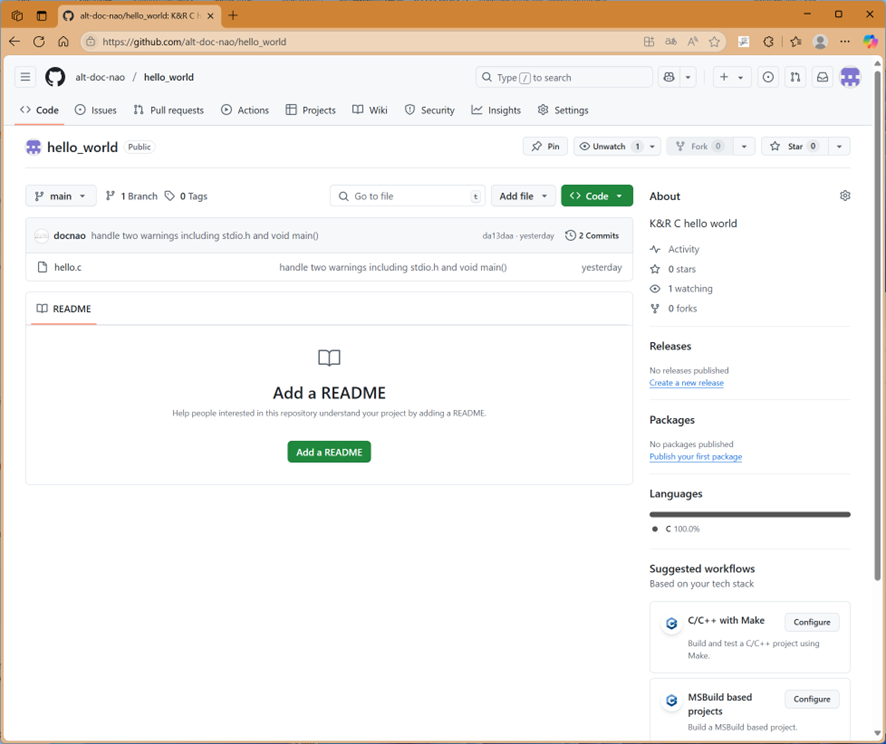Click the translate icon in address bar

point(671,41)
